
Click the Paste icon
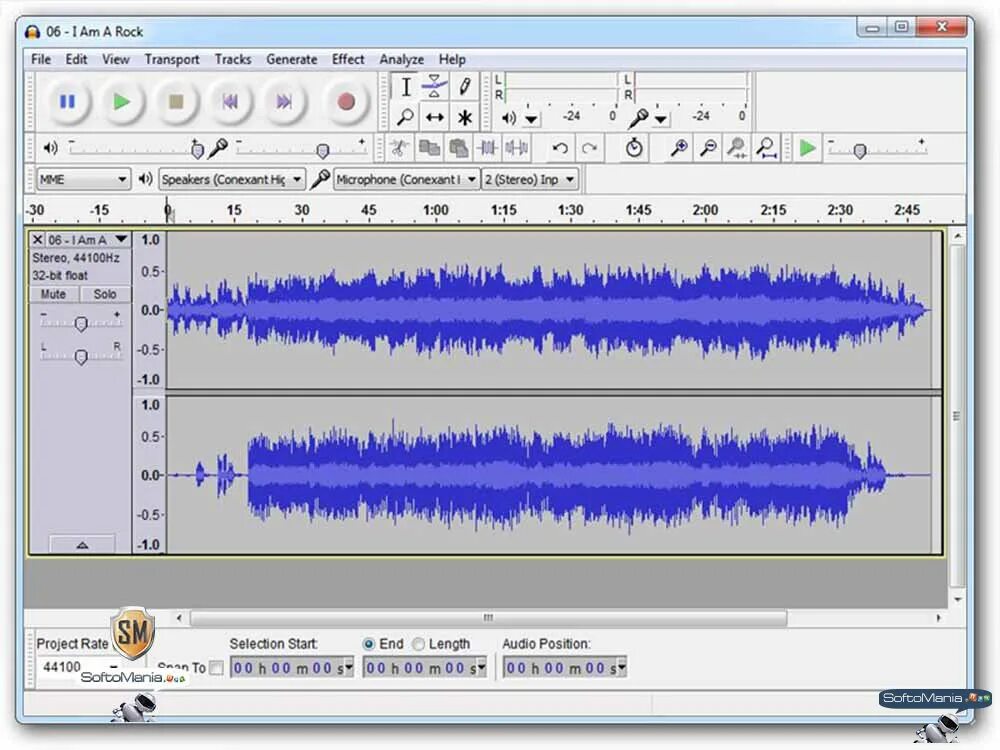458,149
